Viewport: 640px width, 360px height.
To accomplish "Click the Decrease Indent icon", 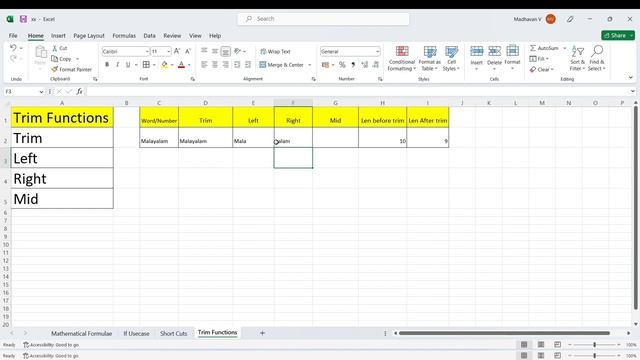I will (237, 64).
